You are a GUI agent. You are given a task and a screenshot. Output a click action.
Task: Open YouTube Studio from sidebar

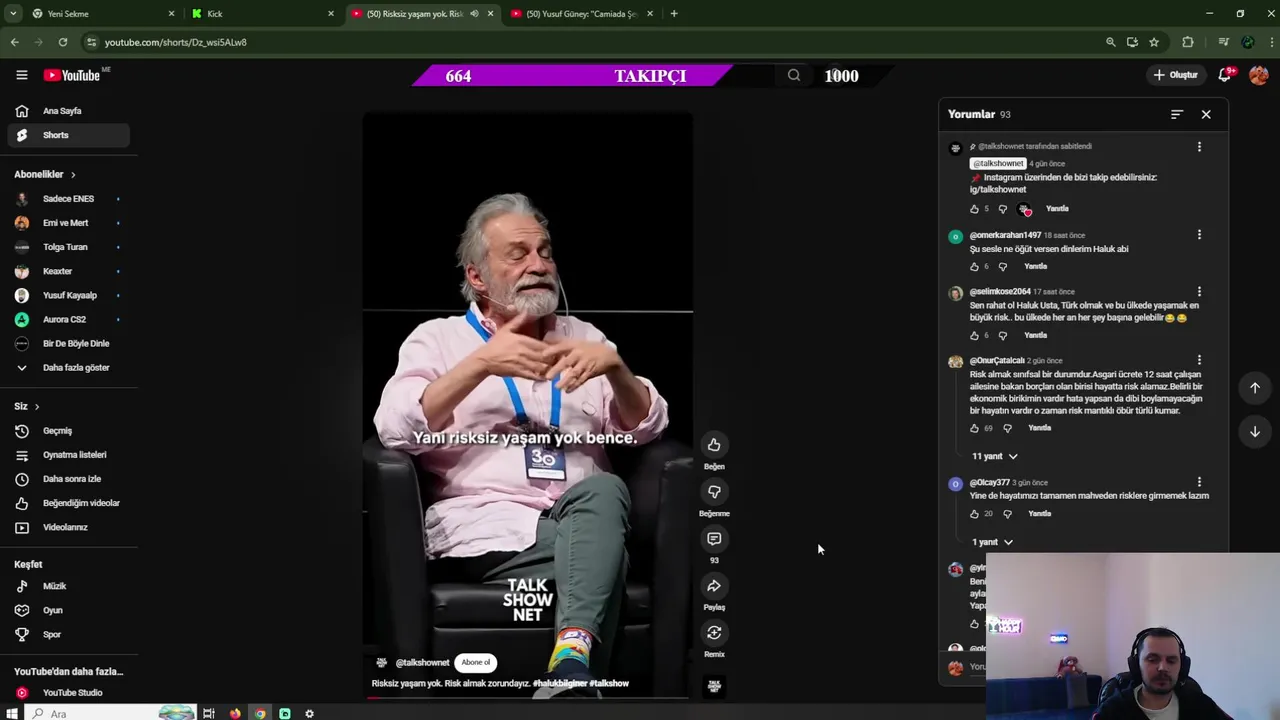pyautogui.click(x=69, y=692)
